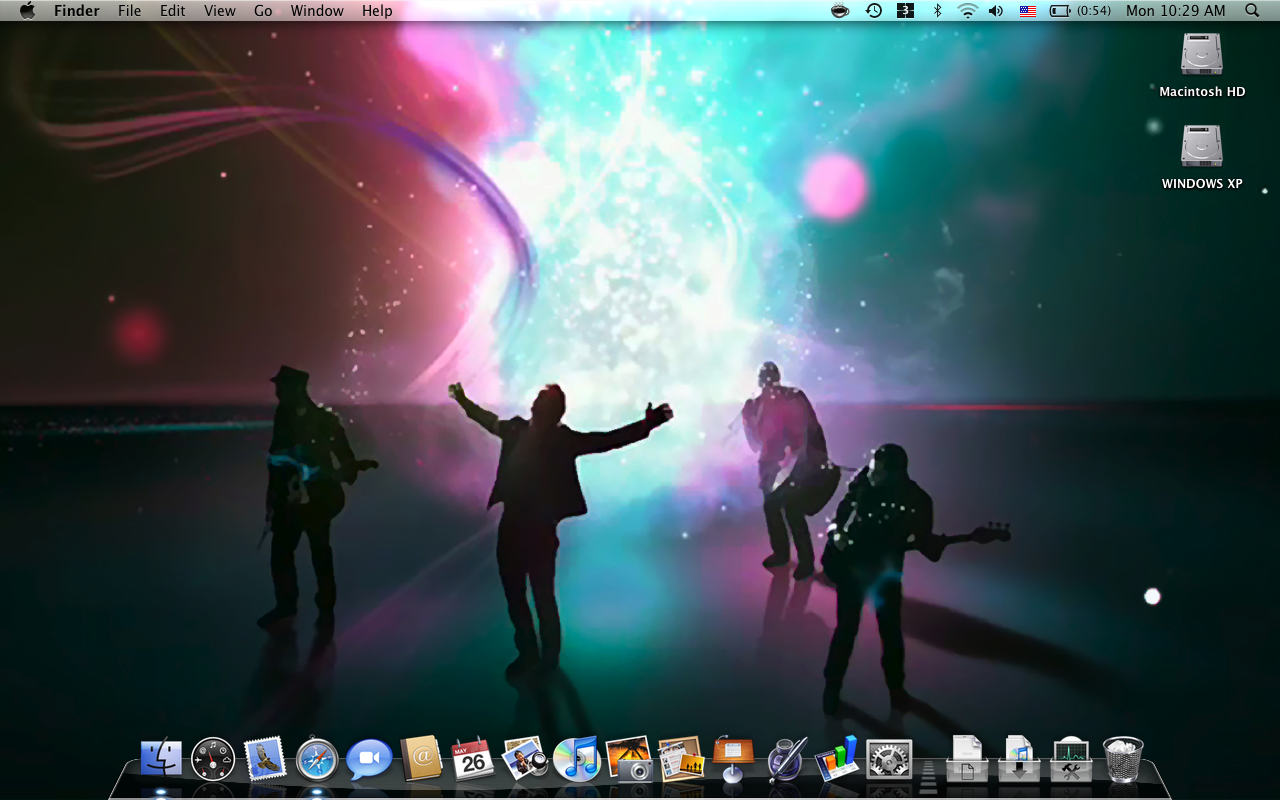Open the Bluetooth status menu
Screen dimensions: 1280x800
tap(937, 11)
